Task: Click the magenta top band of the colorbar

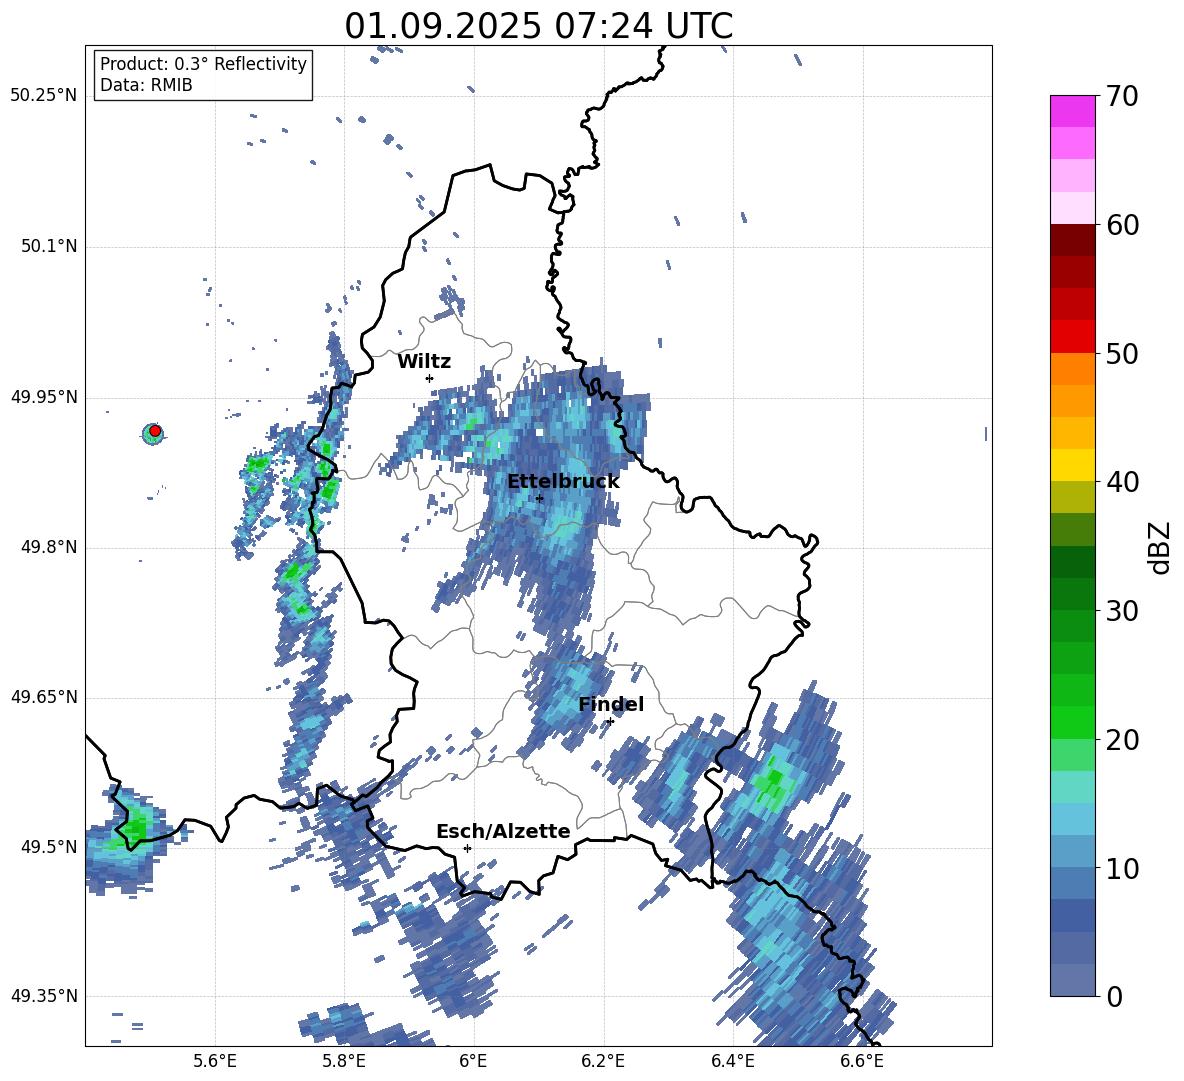Action: pyautogui.click(x=1072, y=111)
